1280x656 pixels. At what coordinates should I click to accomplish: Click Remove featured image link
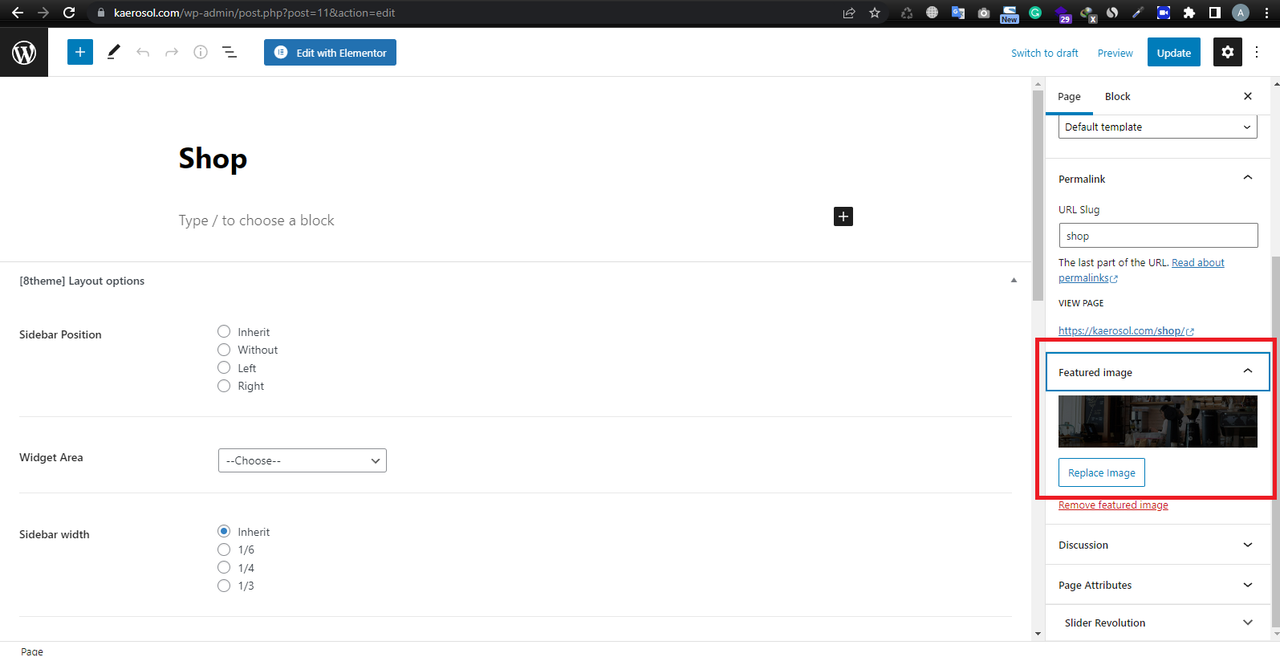(x=1113, y=505)
